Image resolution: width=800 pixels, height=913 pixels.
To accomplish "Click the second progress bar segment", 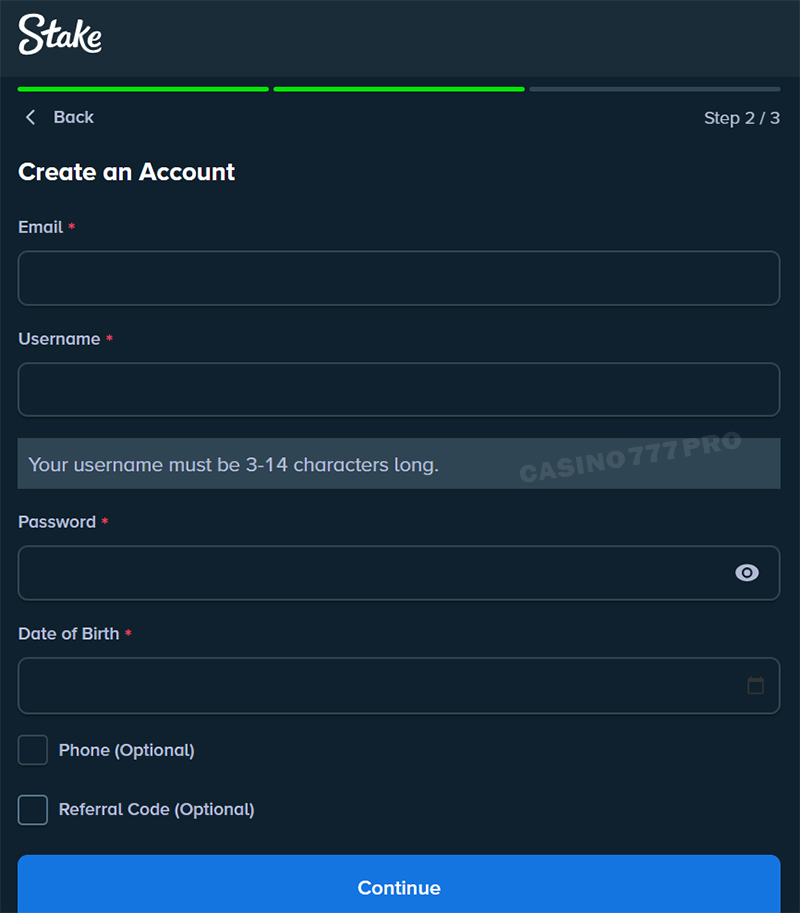I will (x=398, y=88).
